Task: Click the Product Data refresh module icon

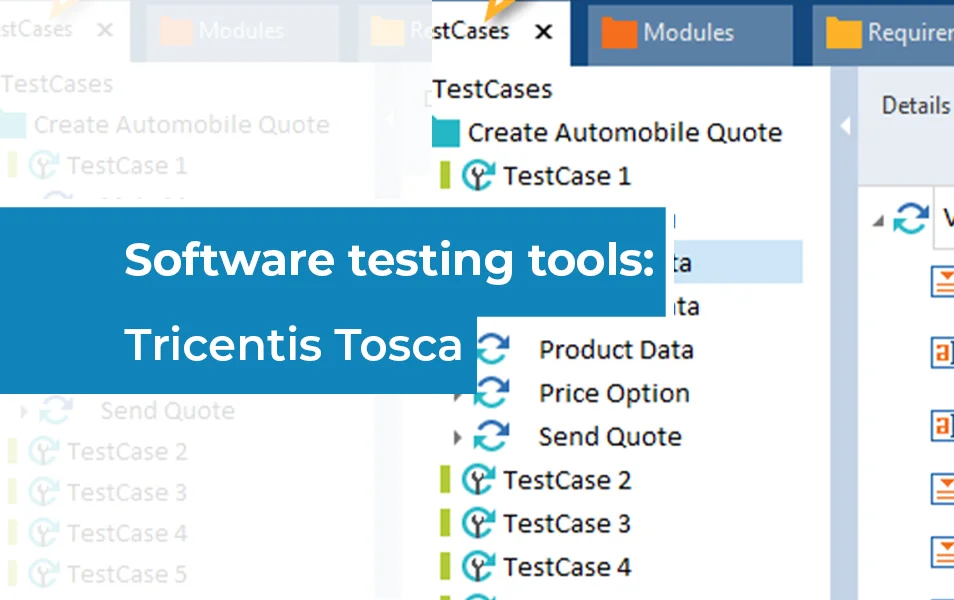Action: pyautogui.click(x=492, y=349)
